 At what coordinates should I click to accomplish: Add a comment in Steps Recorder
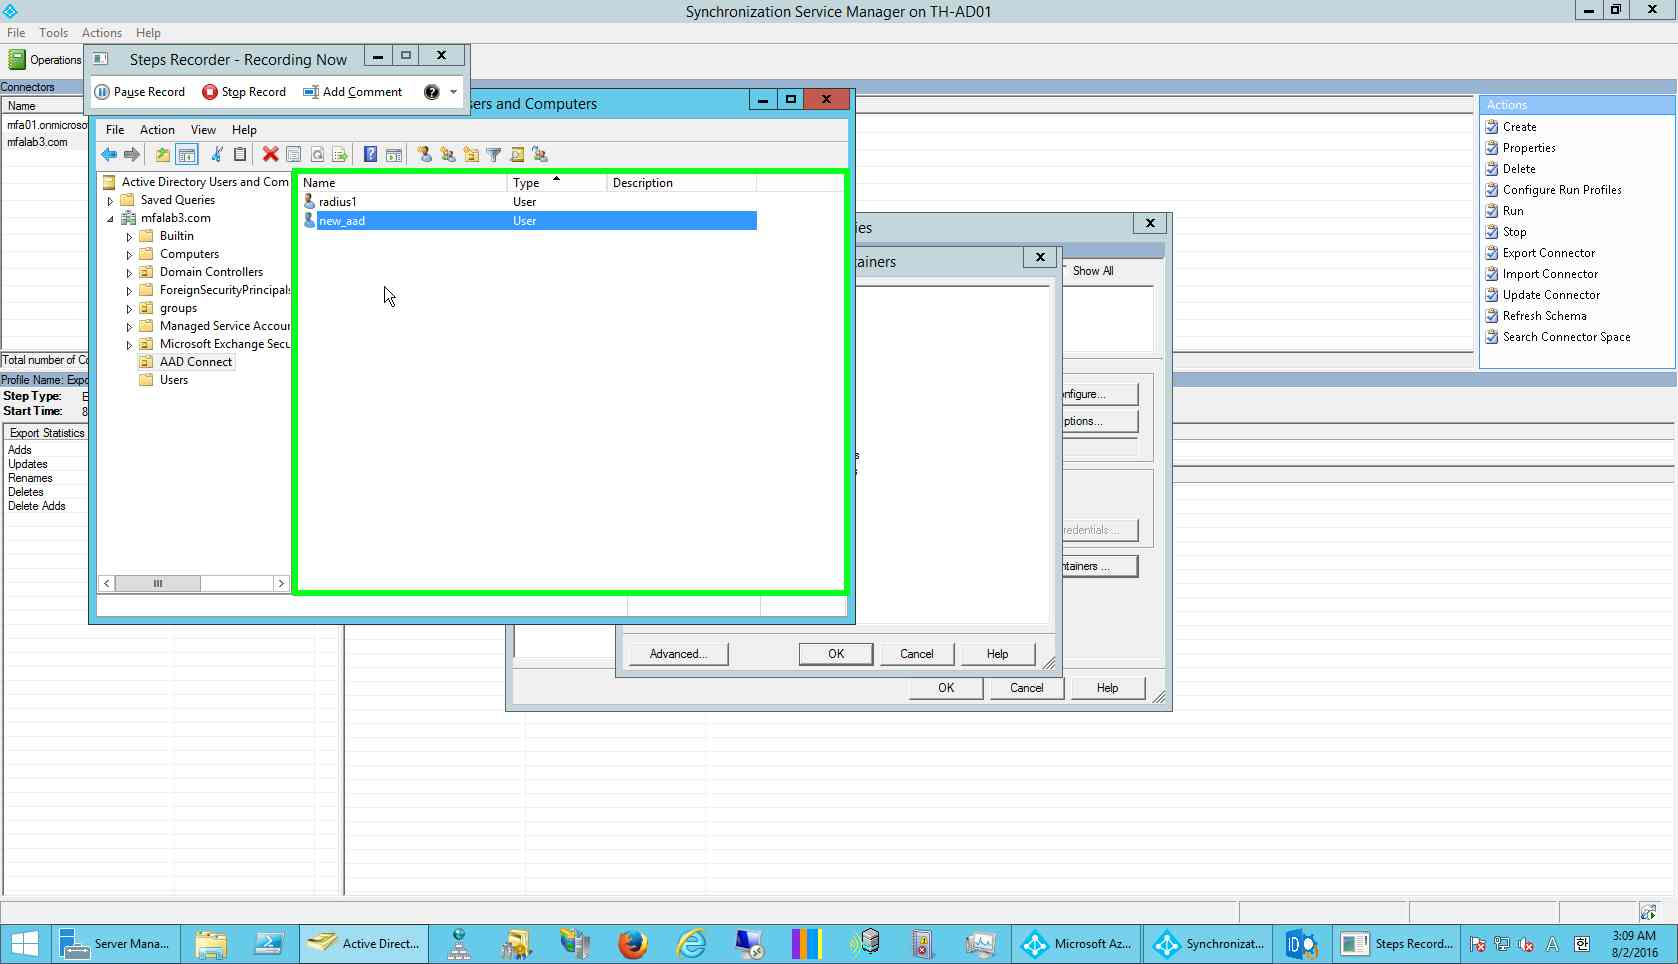tap(353, 92)
